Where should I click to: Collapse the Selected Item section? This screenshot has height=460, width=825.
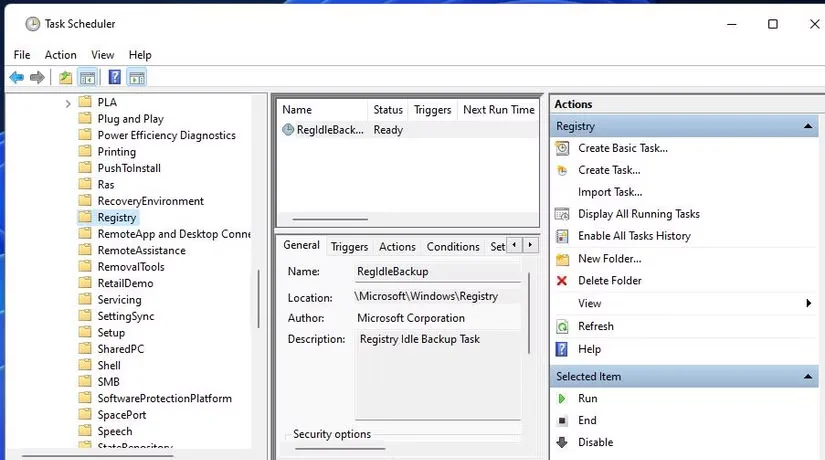(x=807, y=377)
